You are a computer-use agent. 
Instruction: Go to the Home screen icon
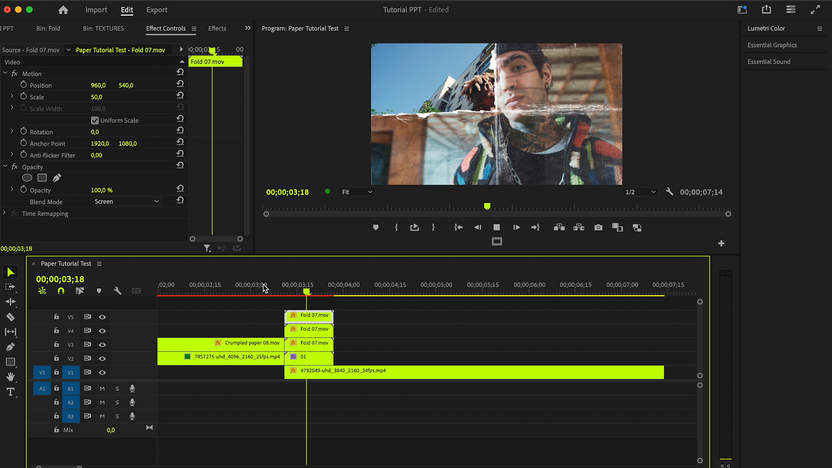coord(63,10)
